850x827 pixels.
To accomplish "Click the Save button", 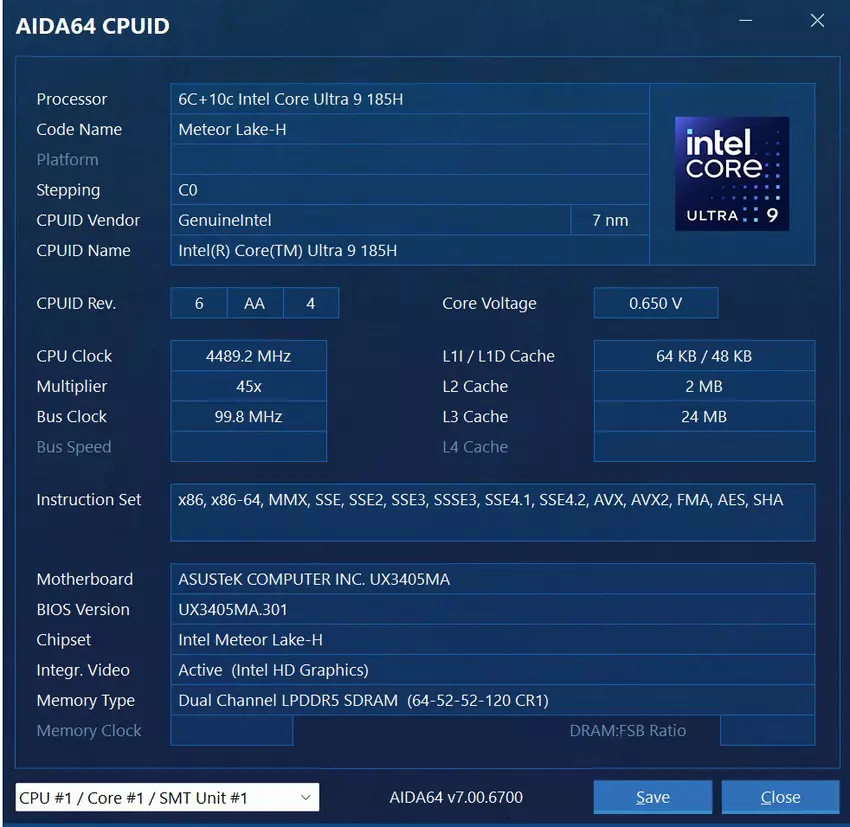I will [x=652, y=797].
